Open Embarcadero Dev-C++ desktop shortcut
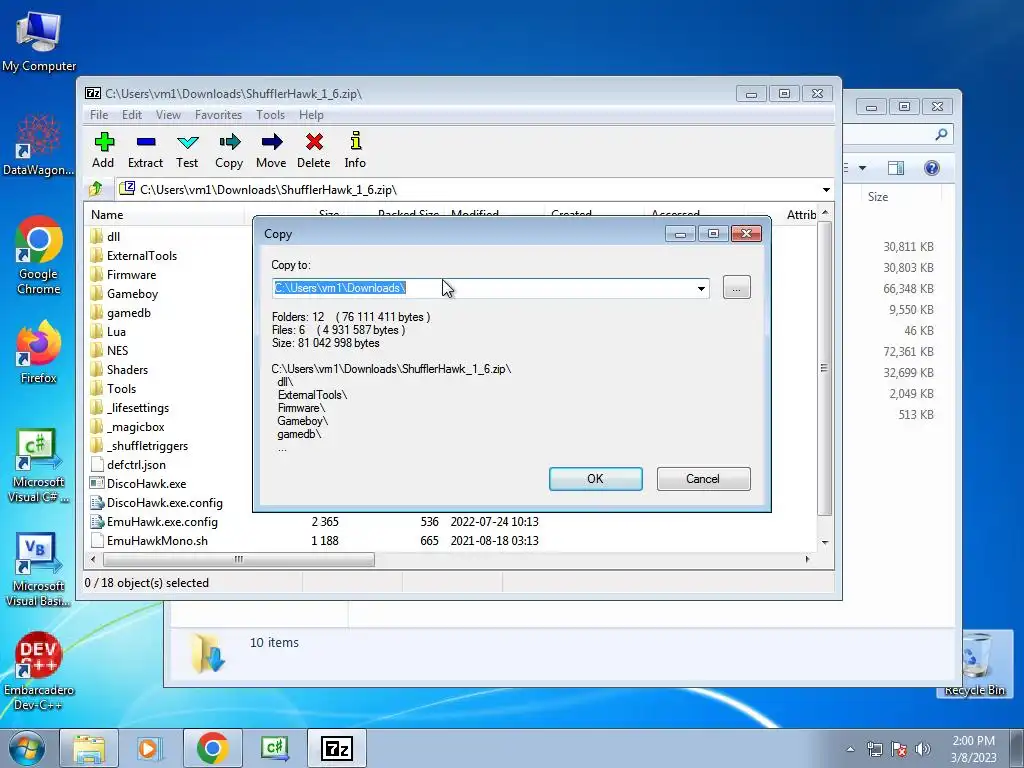This screenshot has width=1024, height=768. click(39, 671)
